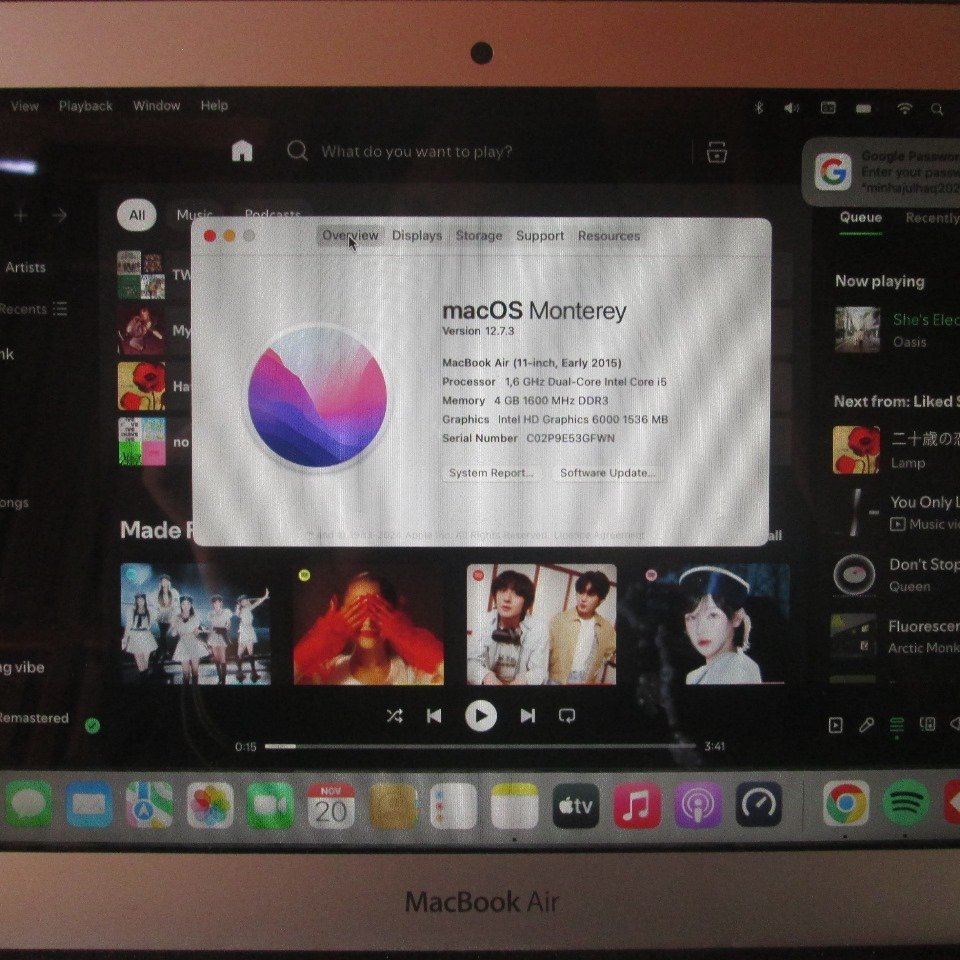Skip to next track
The width and height of the screenshot is (960, 960).
point(527,716)
